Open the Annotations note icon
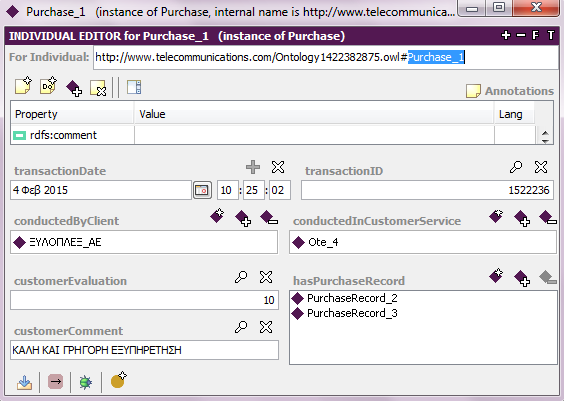This screenshot has width=564, height=401. click(x=473, y=91)
